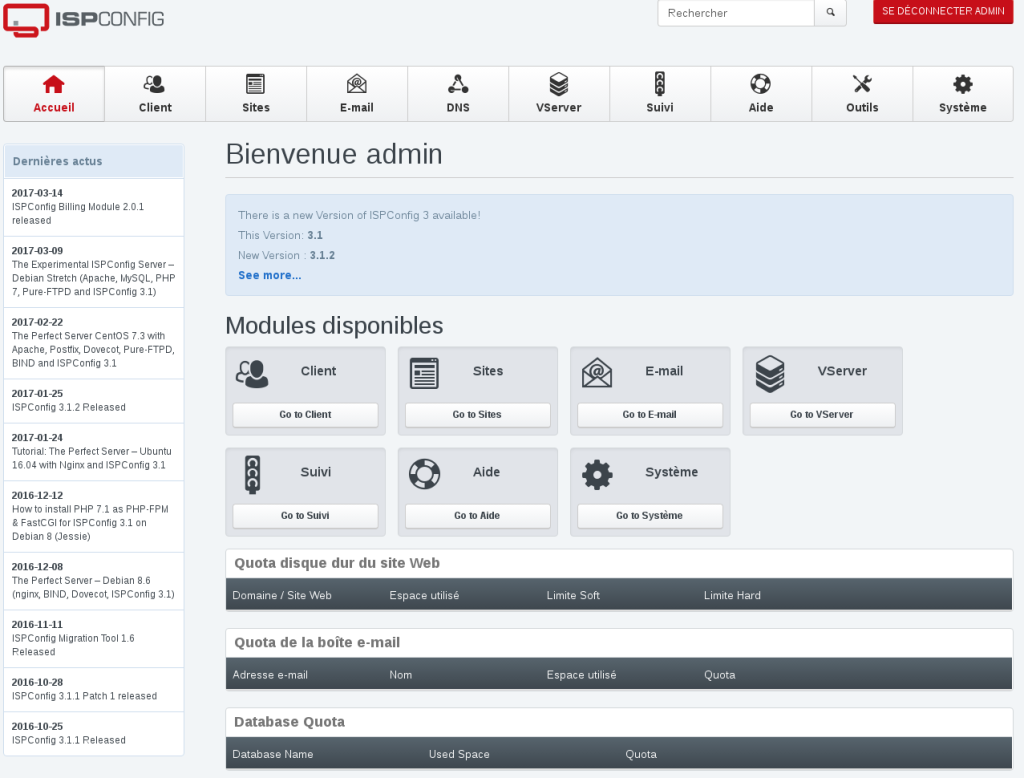The height and width of the screenshot is (778, 1024).
Task: Click the Go to Client button
Action: 305,415
